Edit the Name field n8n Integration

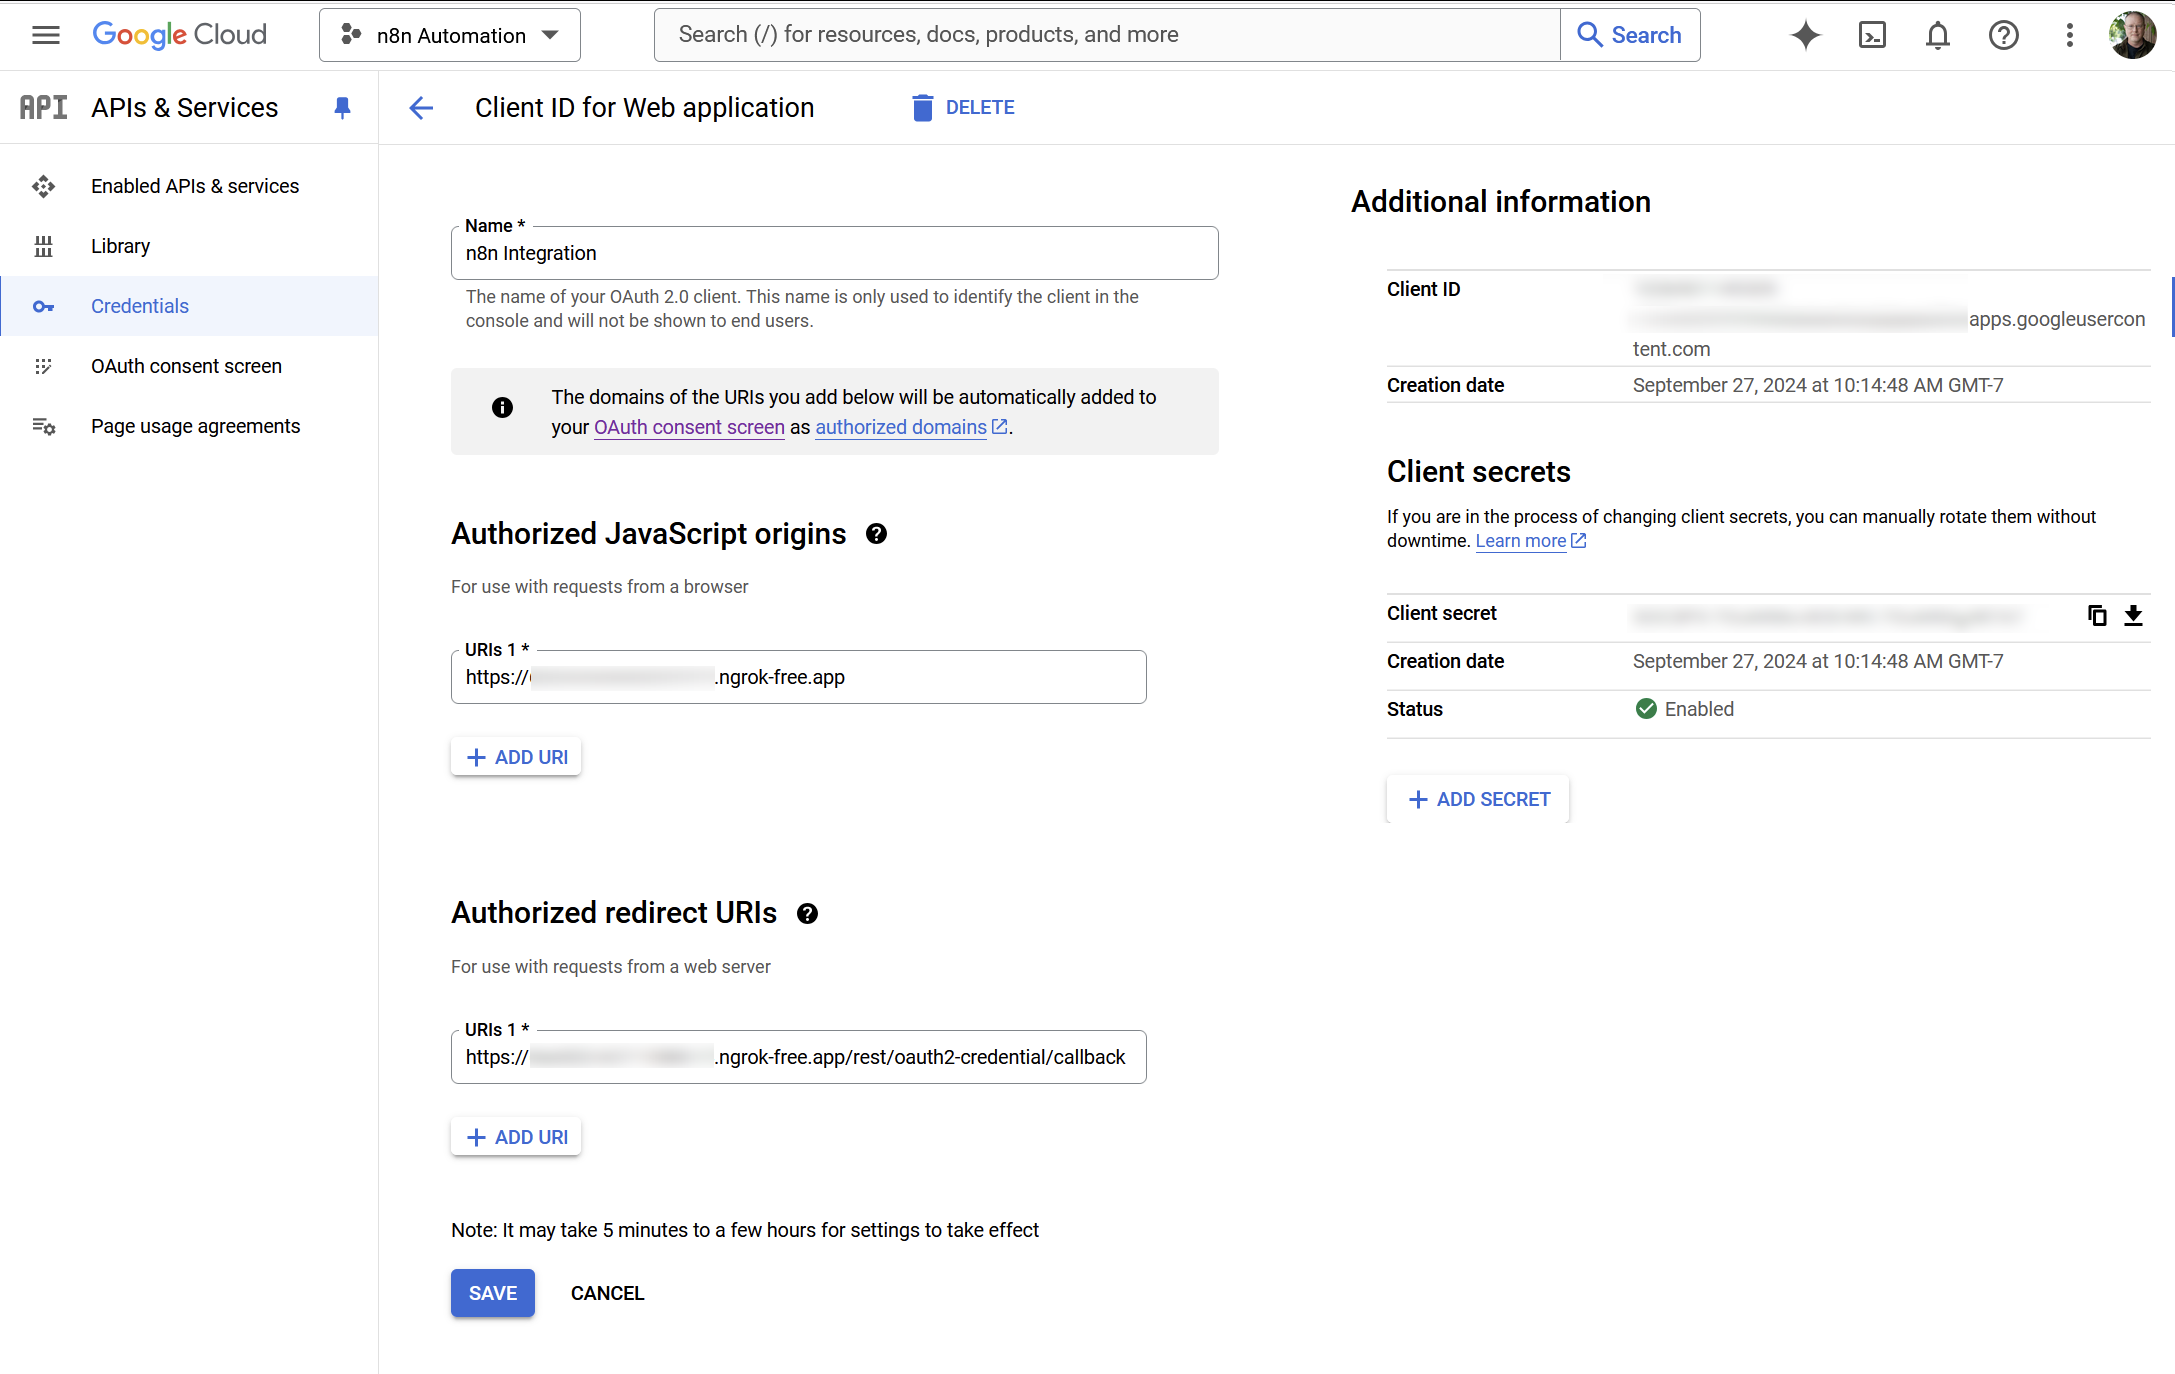[x=834, y=253]
